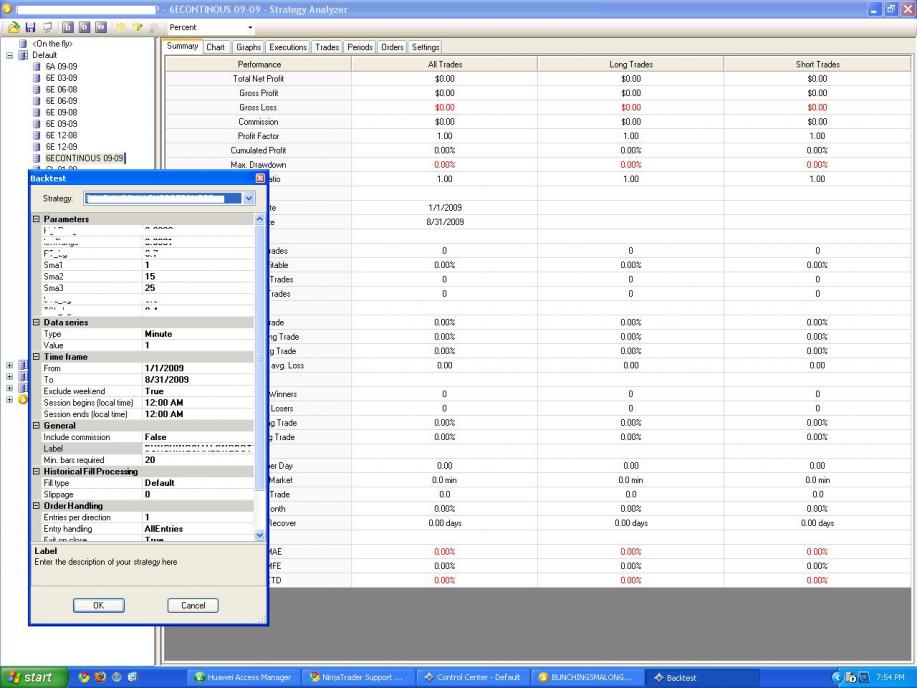Collapse the Data series section
The width and height of the screenshot is (917, 688).
pos(36,322)
